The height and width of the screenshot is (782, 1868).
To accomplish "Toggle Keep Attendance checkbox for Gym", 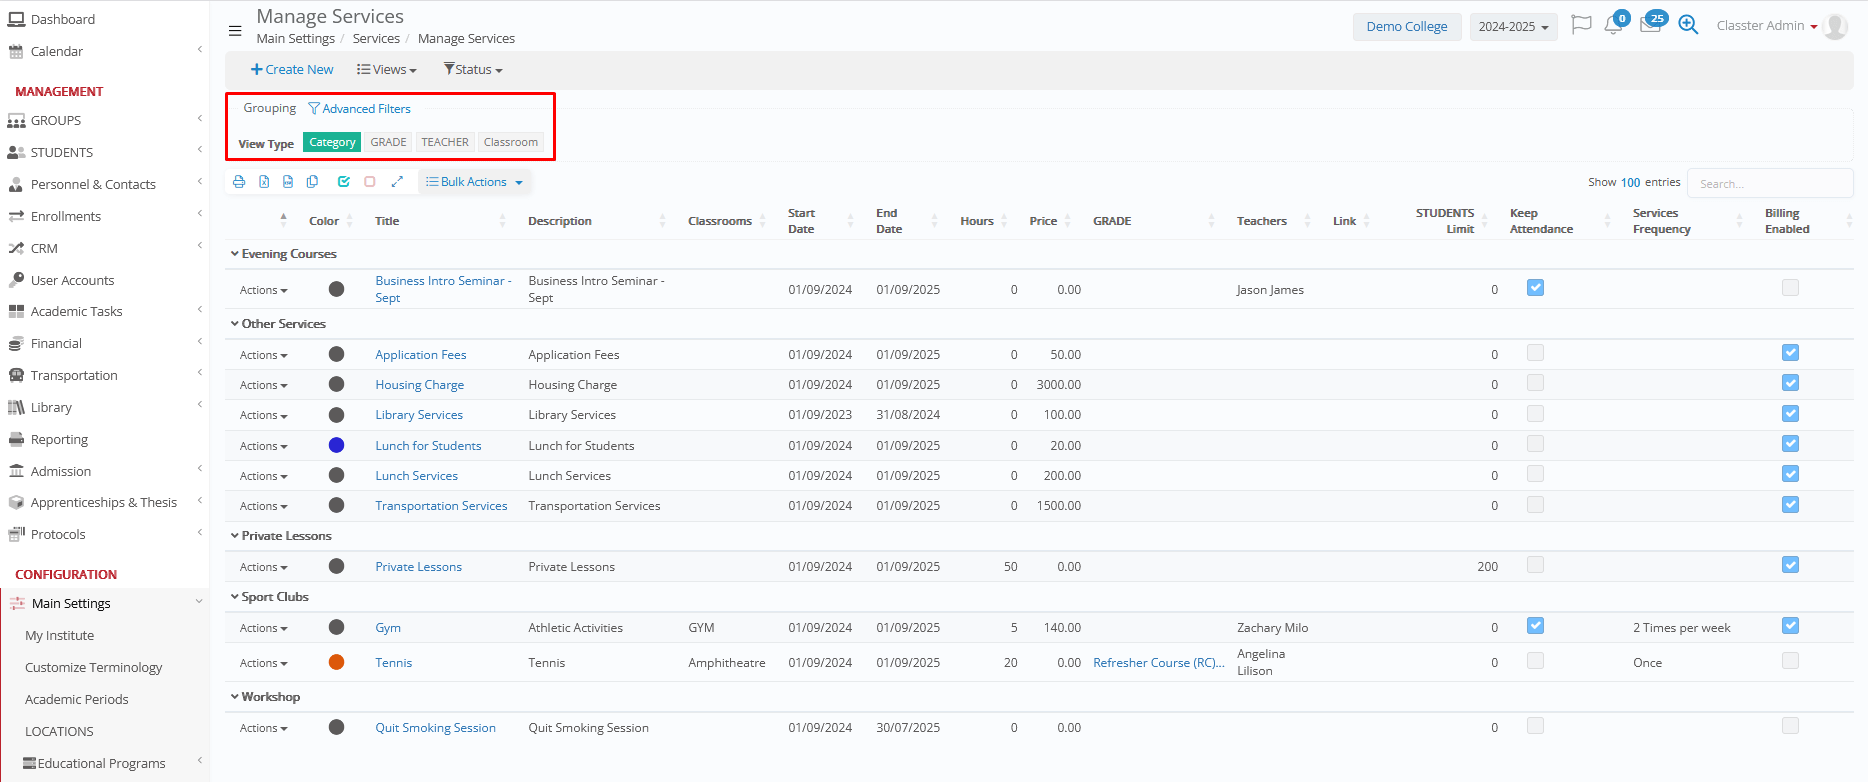I will coord(1535,626).
